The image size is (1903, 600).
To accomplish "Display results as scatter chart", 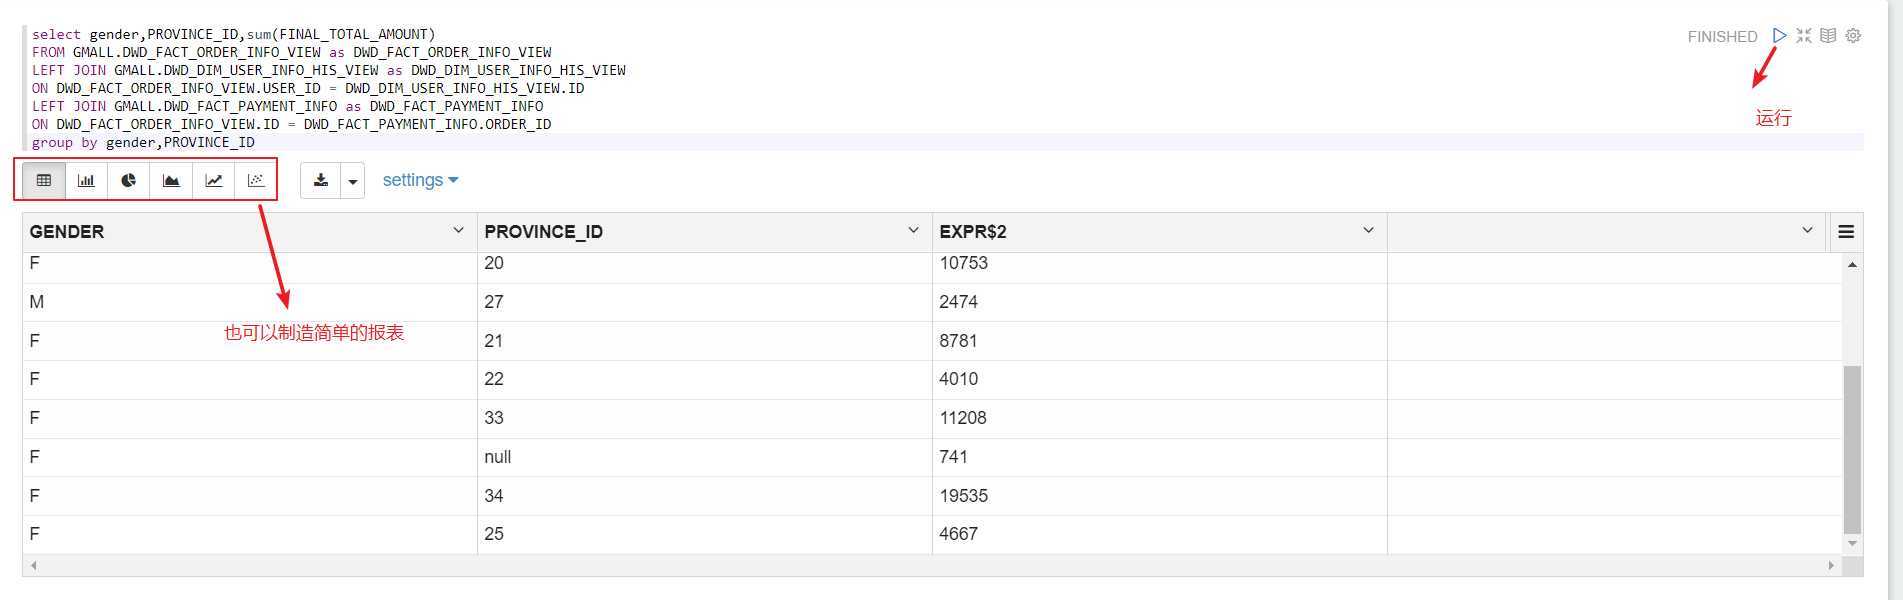I will pyautogui.click(x=256, y=180).
